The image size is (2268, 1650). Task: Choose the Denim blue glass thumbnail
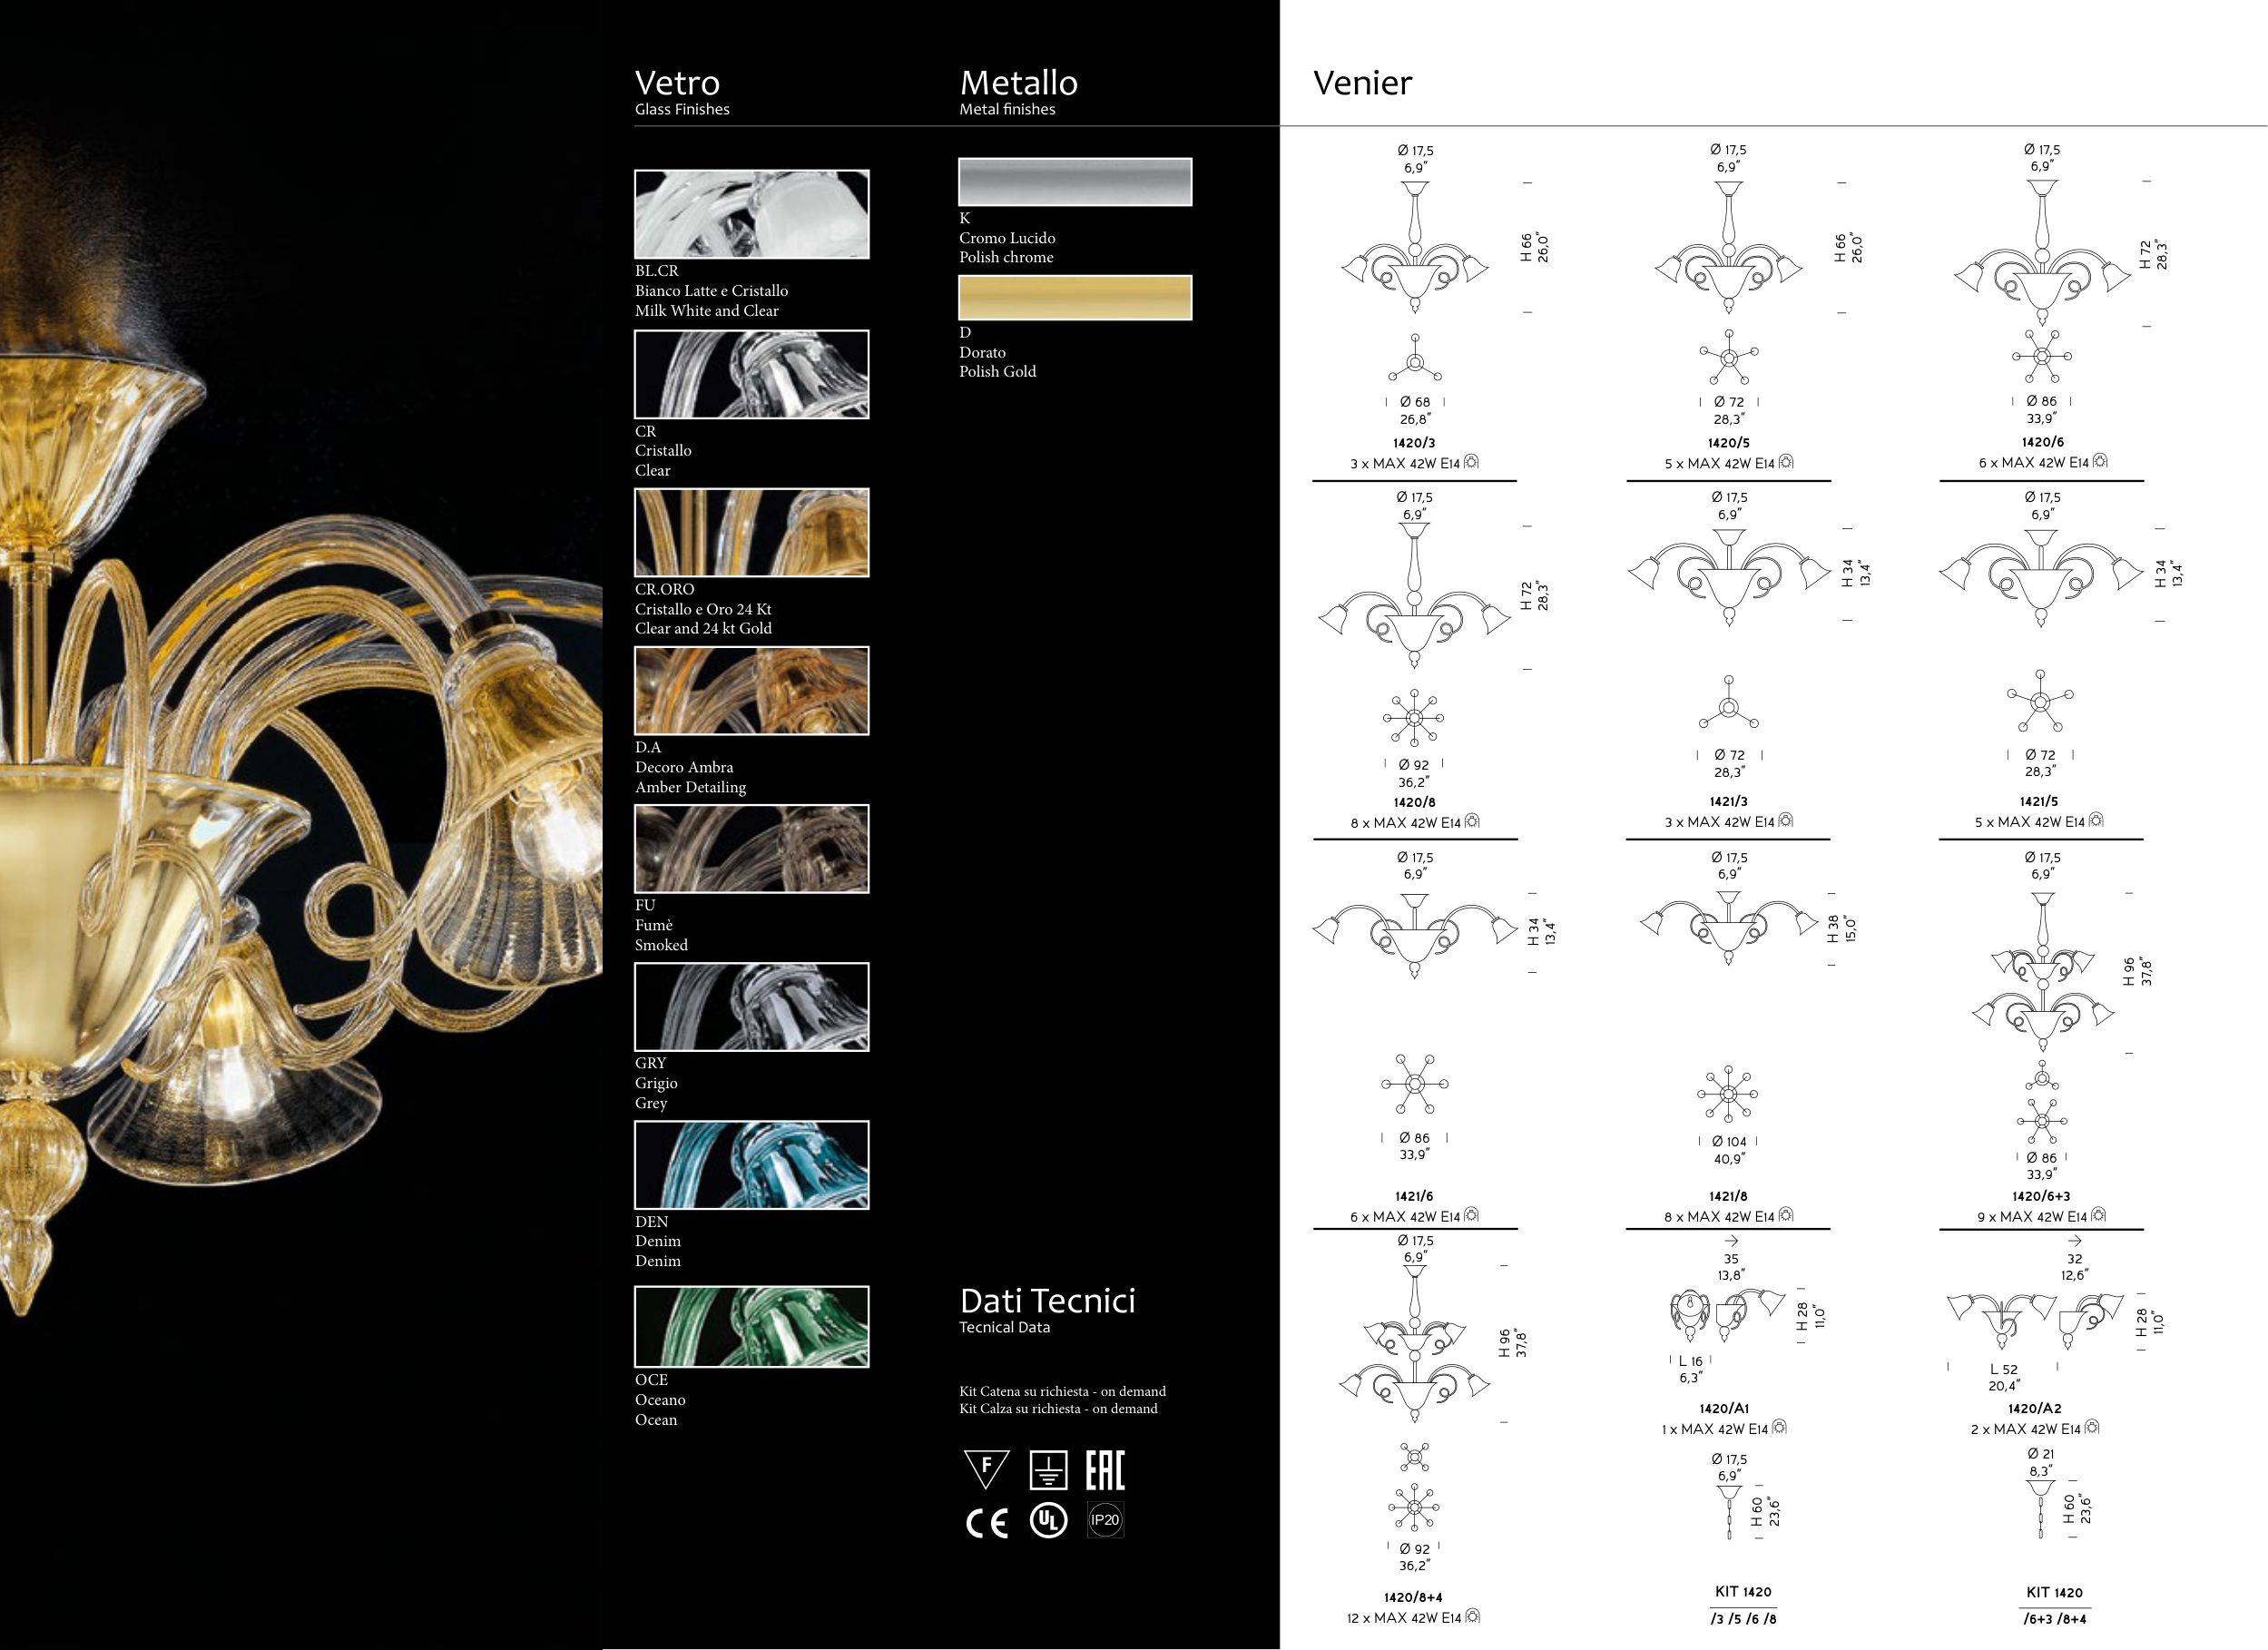pos(751,1165)
